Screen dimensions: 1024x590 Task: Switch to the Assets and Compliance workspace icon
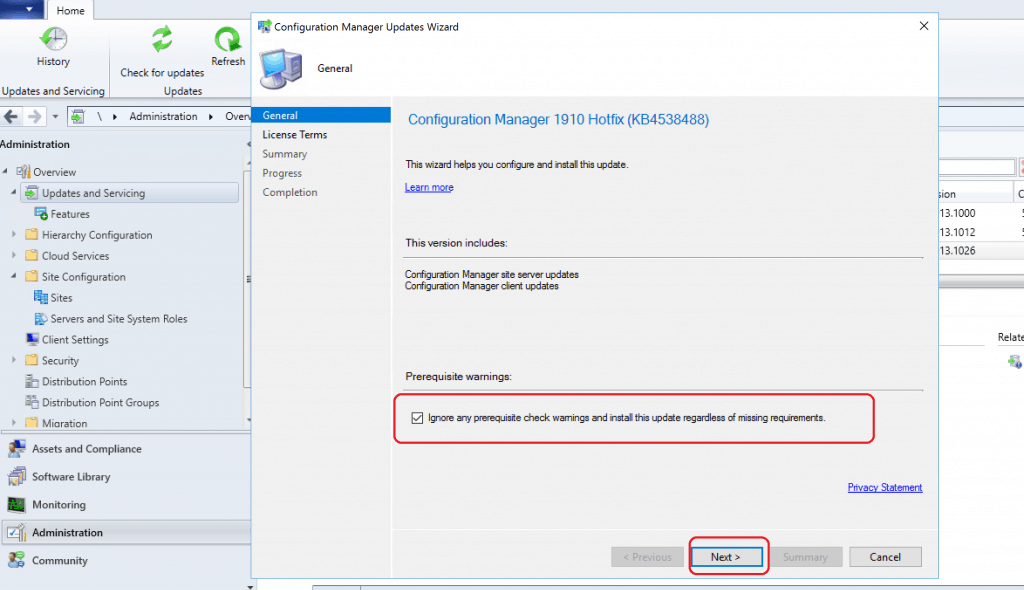pos(17,448)
